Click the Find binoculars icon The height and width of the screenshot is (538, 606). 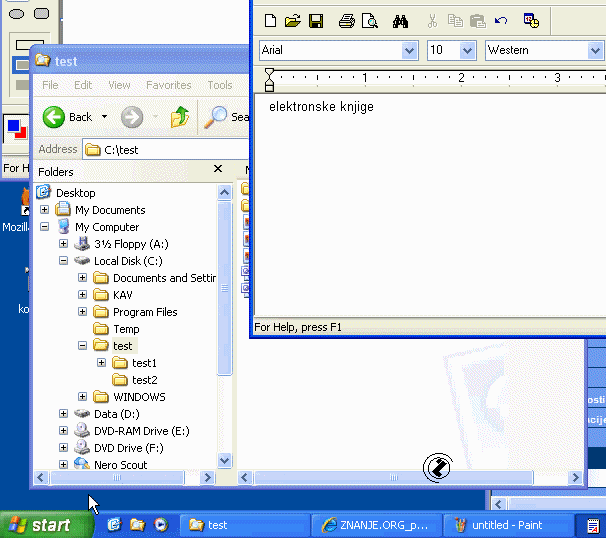pos(400,21)
